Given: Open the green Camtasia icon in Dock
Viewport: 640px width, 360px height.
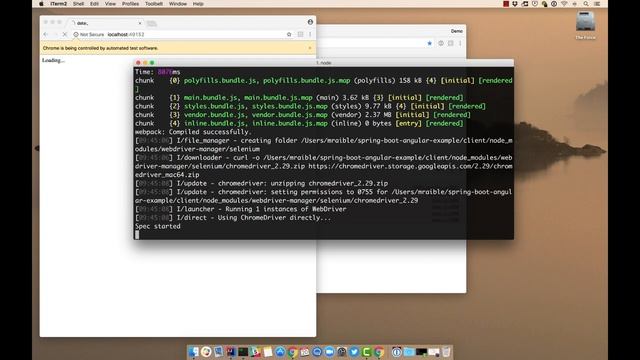Looking at the screenshot, I should [366, 351].
